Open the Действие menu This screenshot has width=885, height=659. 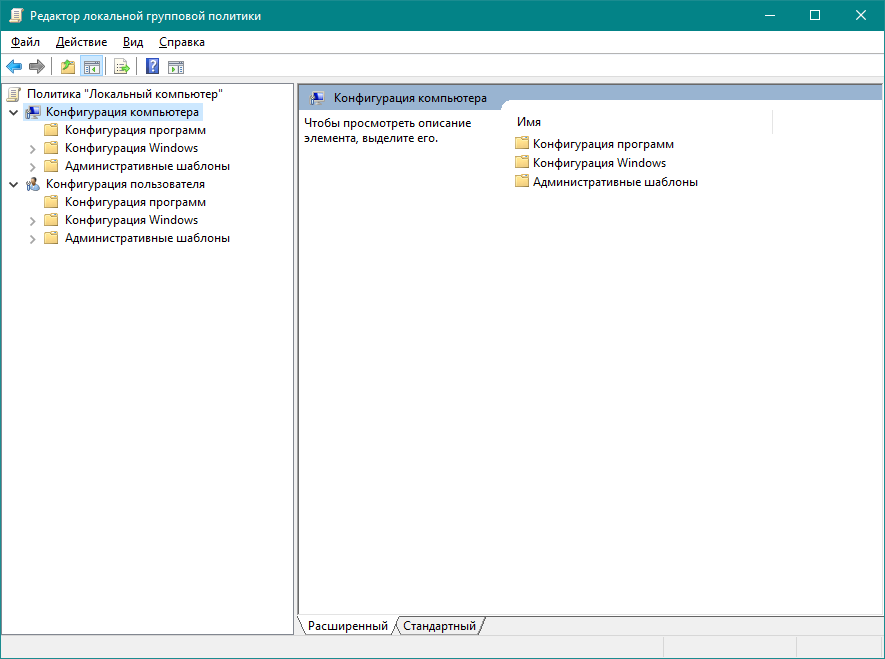click(x=81, y=42)
